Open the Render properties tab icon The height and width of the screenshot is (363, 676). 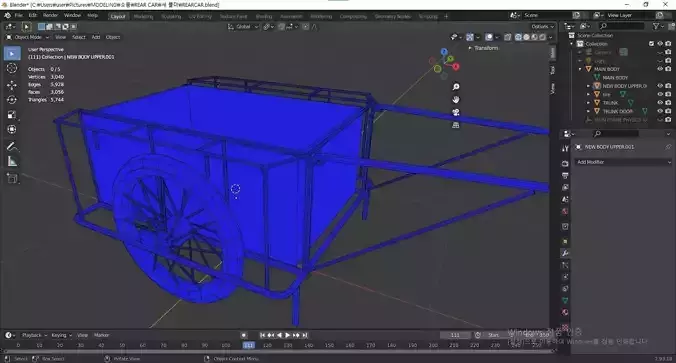coord(565,164)
